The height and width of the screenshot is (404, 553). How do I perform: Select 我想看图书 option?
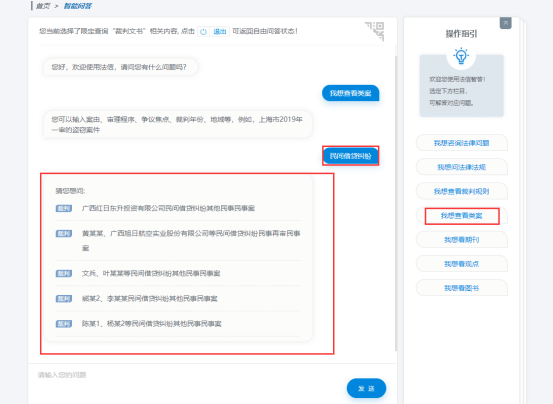coord(461,288)
